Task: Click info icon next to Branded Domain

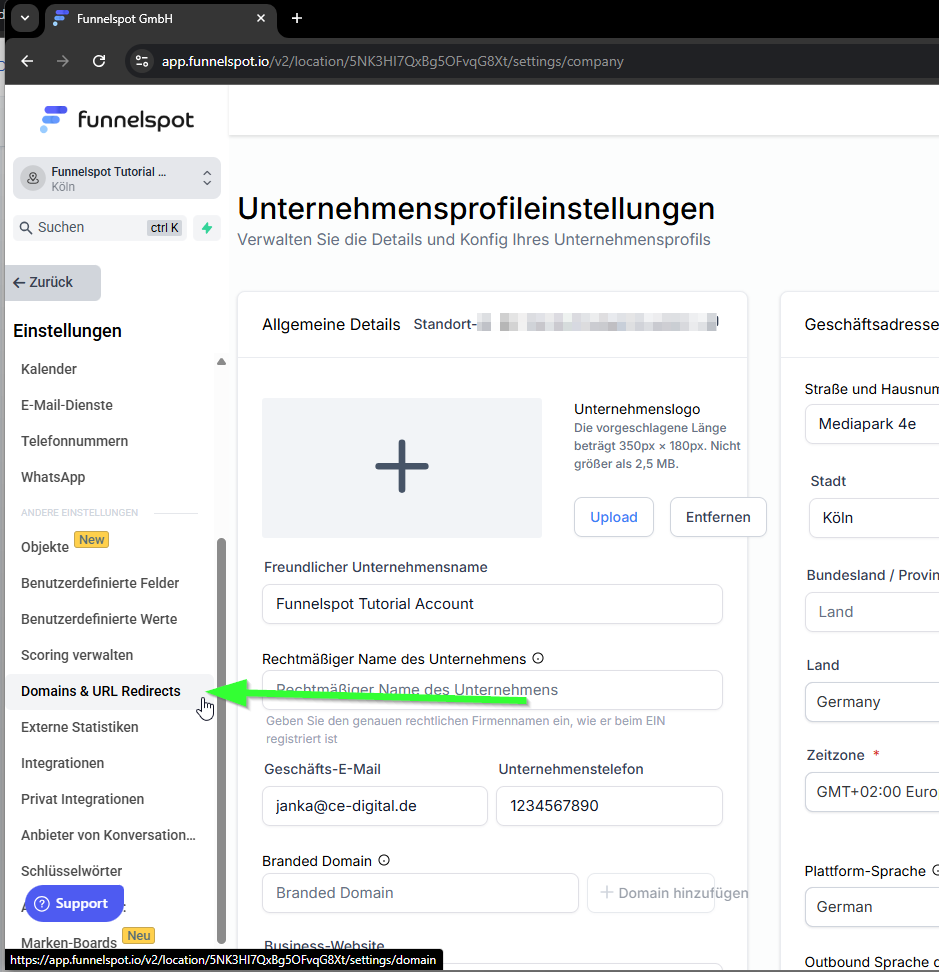Action: 384,860
